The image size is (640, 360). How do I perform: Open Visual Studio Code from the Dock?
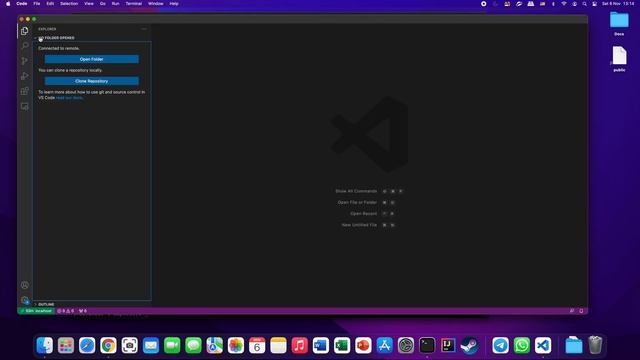543,345
